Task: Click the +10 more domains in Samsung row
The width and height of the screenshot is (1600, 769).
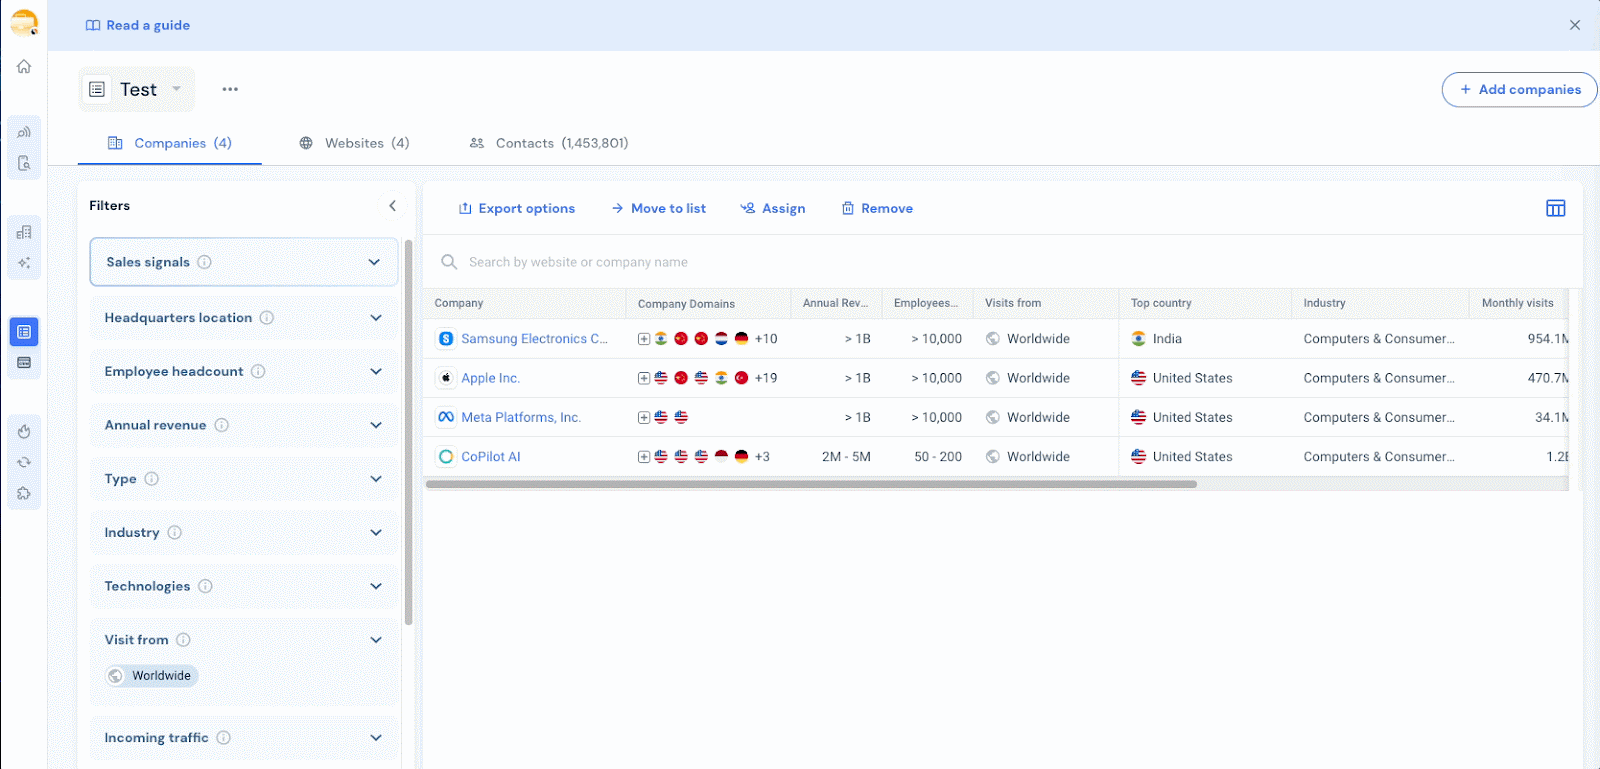Action: (x=766, y=339)
